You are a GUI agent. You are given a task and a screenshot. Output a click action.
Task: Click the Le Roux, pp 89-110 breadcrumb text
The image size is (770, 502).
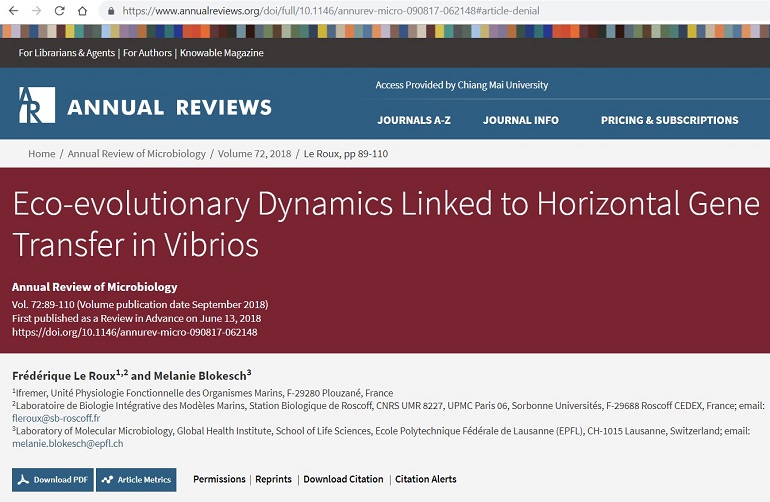click(346, 154)
